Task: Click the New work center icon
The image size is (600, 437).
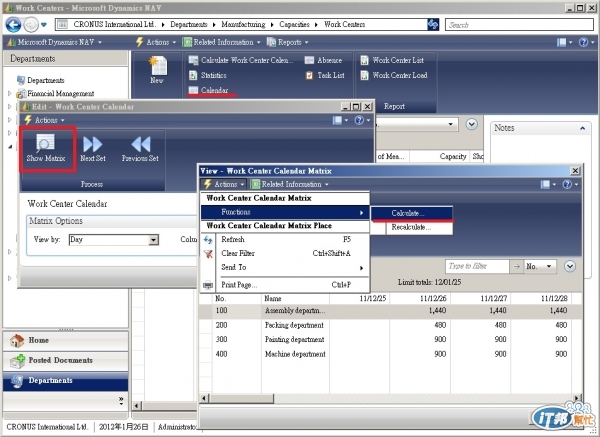Action: 157,70
